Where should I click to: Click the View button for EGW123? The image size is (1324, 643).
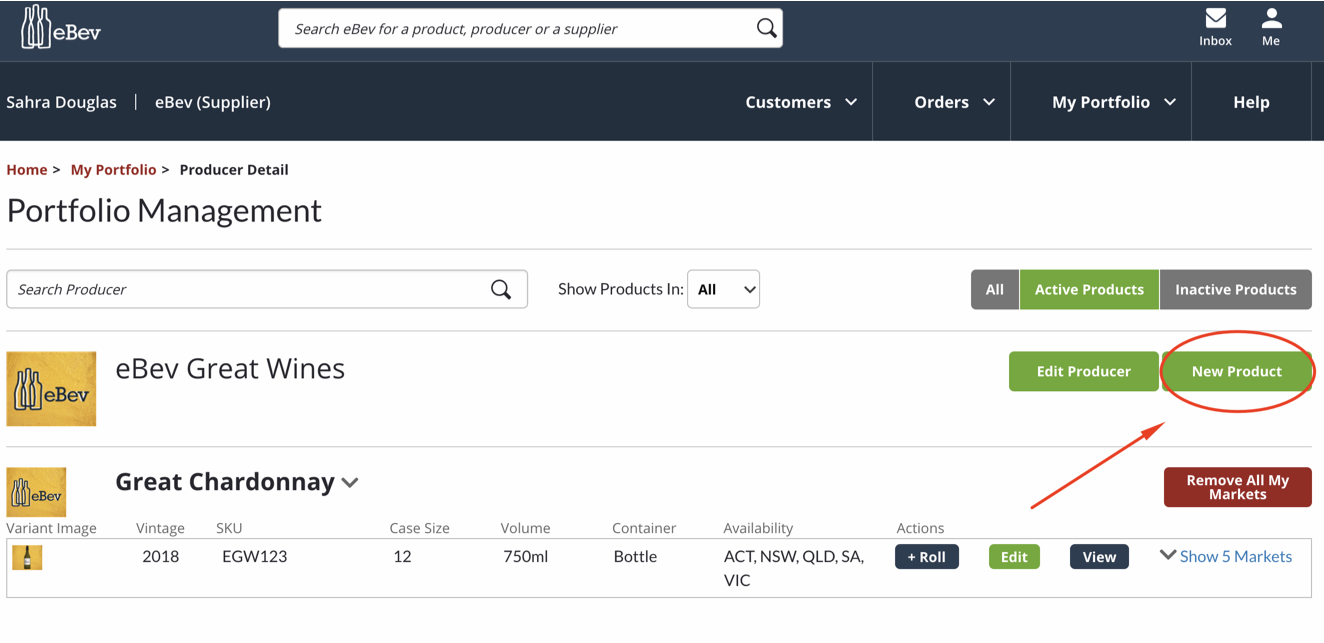point(1099,557)
